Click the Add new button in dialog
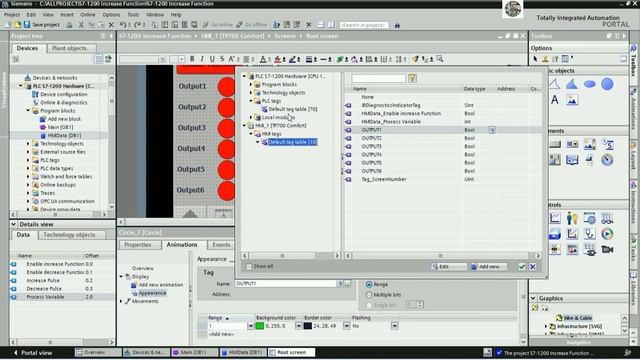This screenshot has width=640, height=360. [x=488, y=267]
